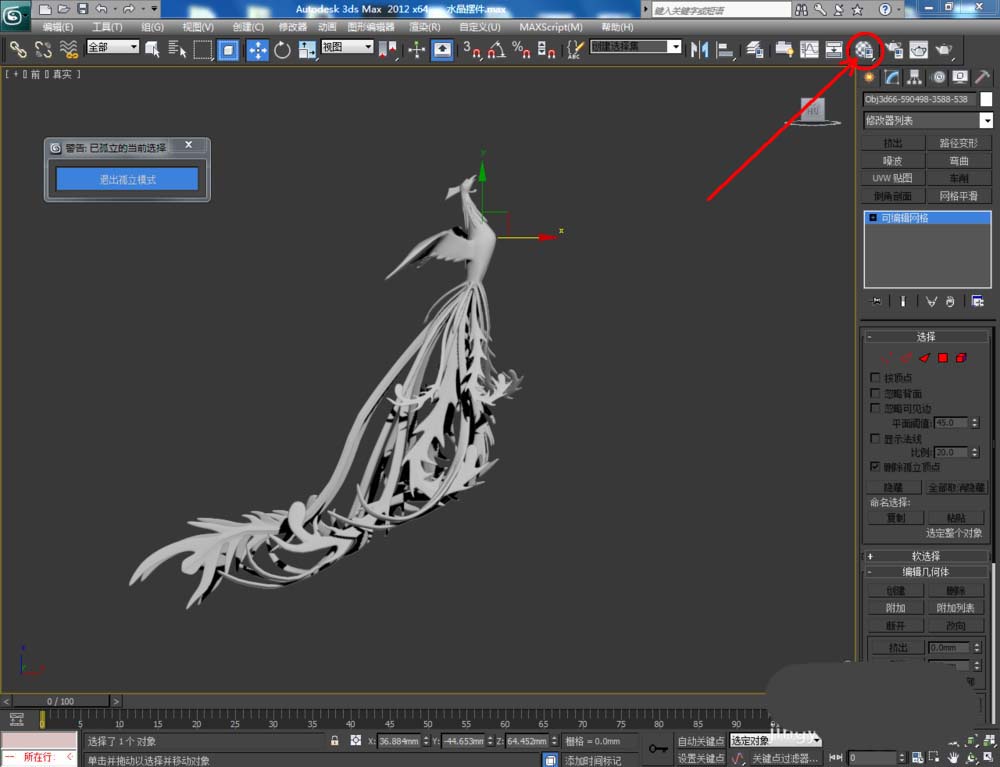
Task: Select the Select Object arrow tool
Action: click(x=152, y=50)
